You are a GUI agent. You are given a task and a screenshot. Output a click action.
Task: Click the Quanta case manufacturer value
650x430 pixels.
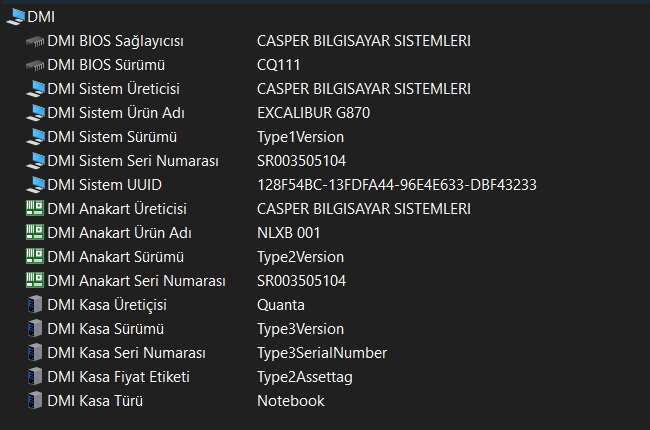(281, 305)
